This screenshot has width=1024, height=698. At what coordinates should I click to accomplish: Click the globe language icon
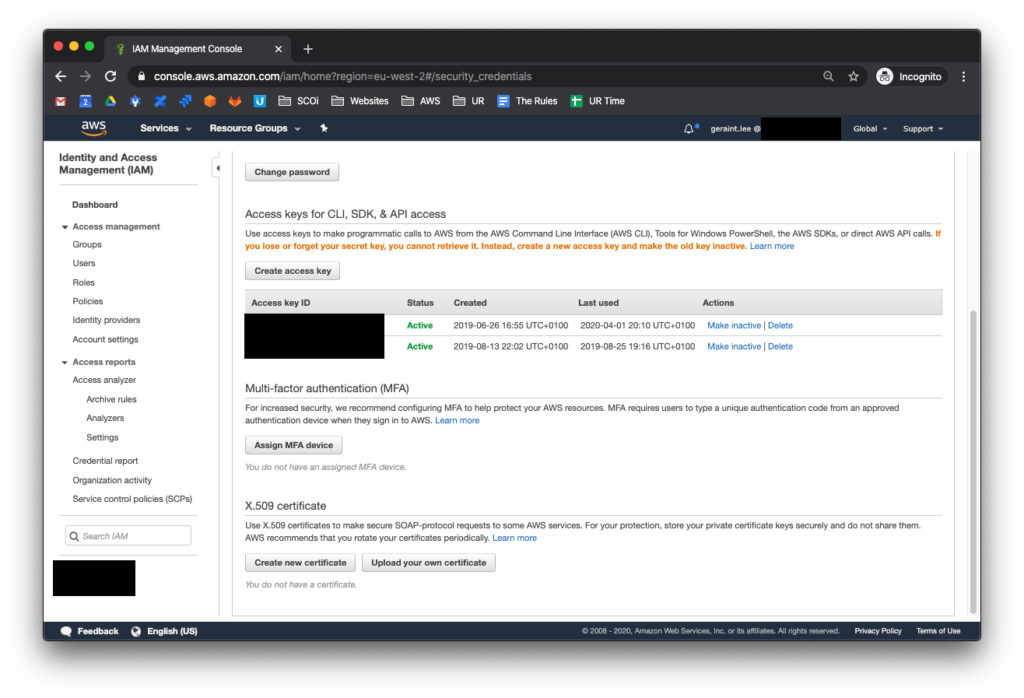click(136, 631)
